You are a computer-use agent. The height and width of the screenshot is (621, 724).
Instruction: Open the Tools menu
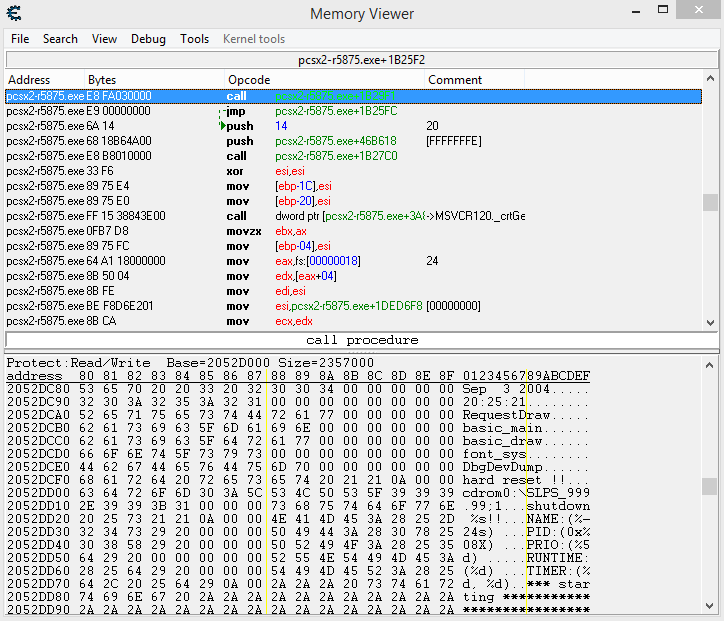pyautogui.click(x=194, y=39)
